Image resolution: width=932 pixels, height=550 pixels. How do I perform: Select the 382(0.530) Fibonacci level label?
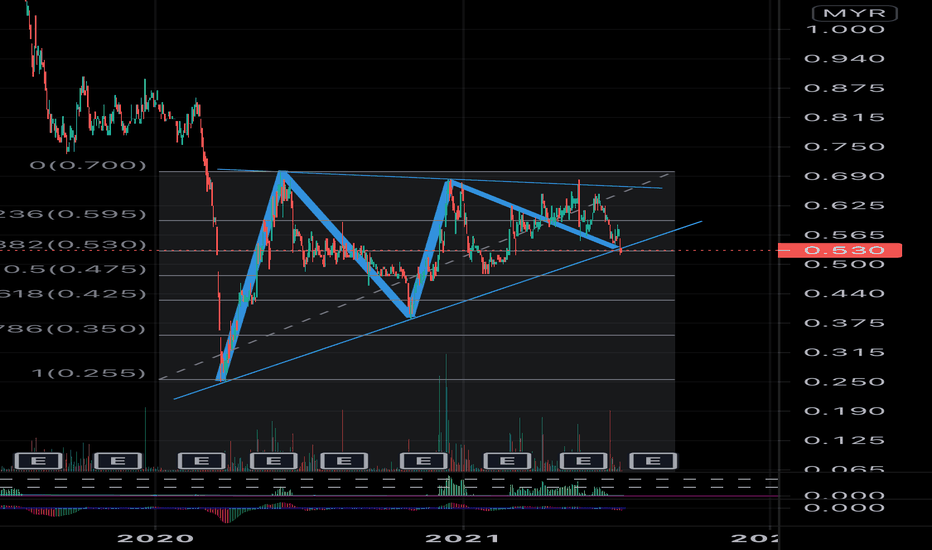pyautogui.click(x=73, y=245)
